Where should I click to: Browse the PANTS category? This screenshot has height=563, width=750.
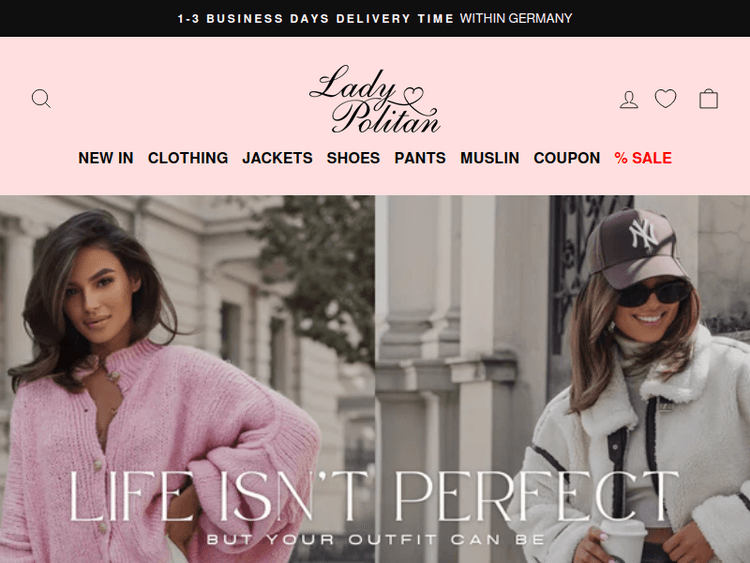coord(420,158)
